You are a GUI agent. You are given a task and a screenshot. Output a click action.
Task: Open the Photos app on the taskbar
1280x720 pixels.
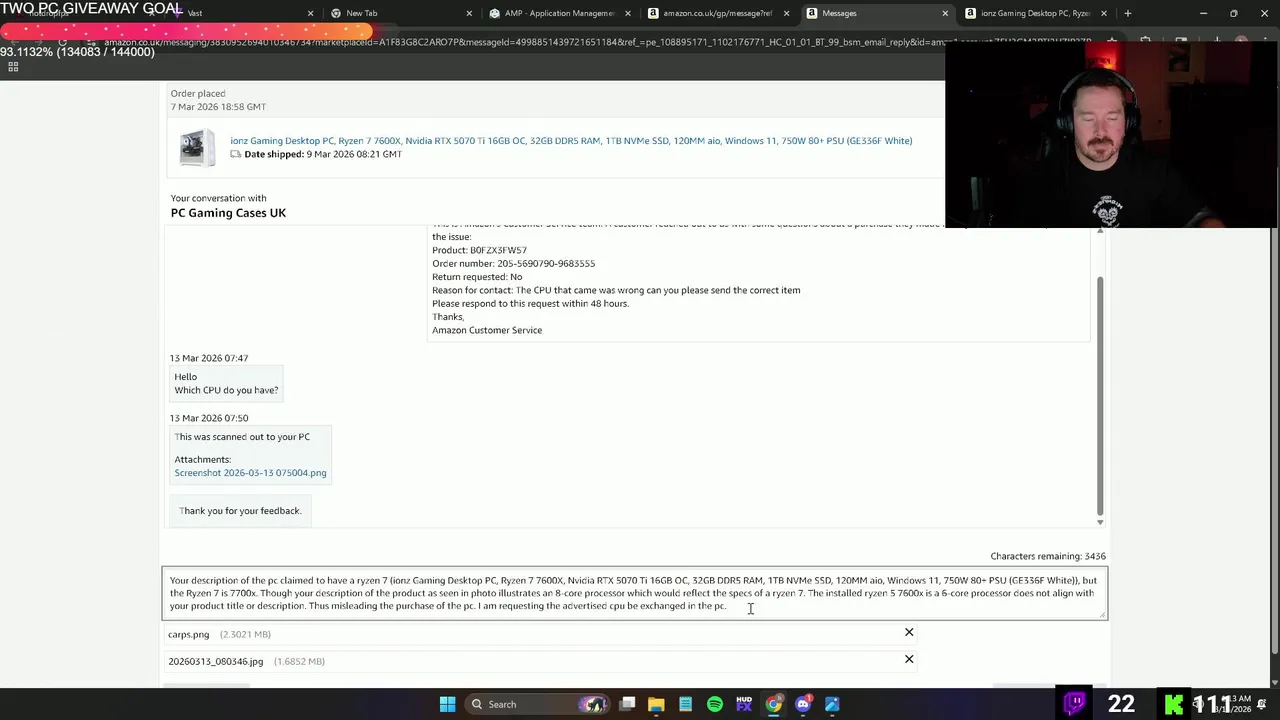(x=832, y=704)
